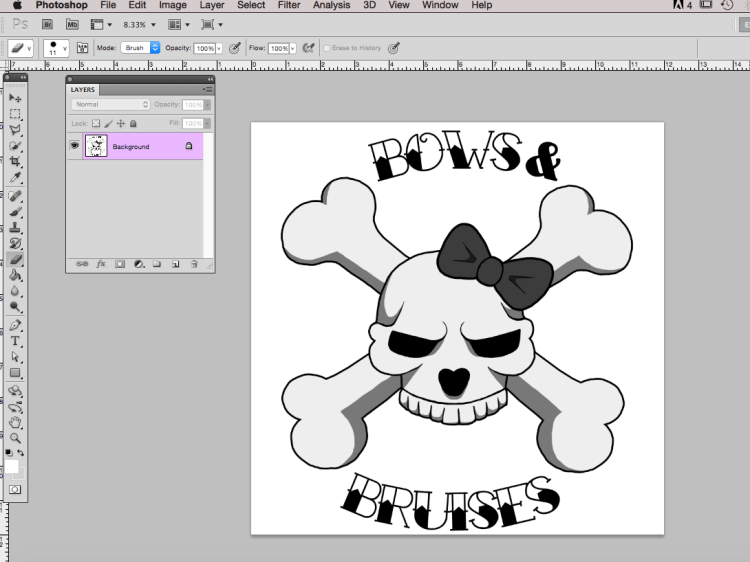The width and height of the screenshot is (750, 562).
Task: Select the Eyedropper tool
Action: point(16,178)
